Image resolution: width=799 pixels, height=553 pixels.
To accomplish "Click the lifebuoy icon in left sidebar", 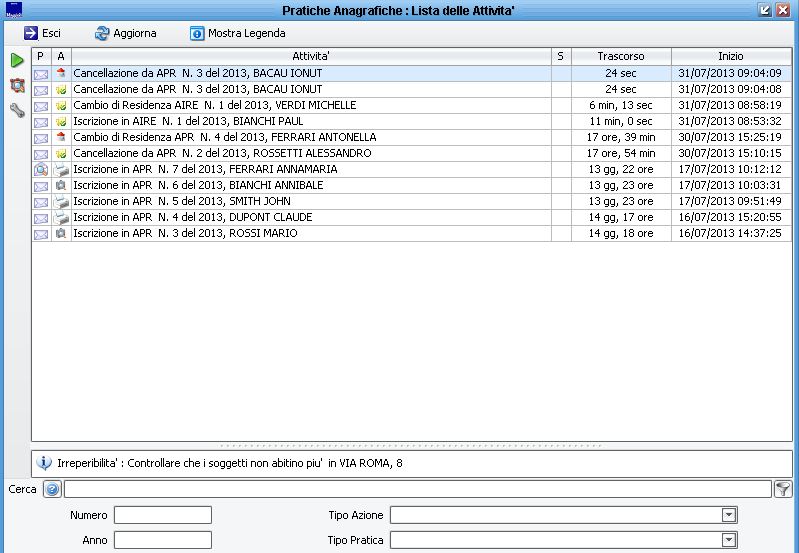I will click(17, 85).
